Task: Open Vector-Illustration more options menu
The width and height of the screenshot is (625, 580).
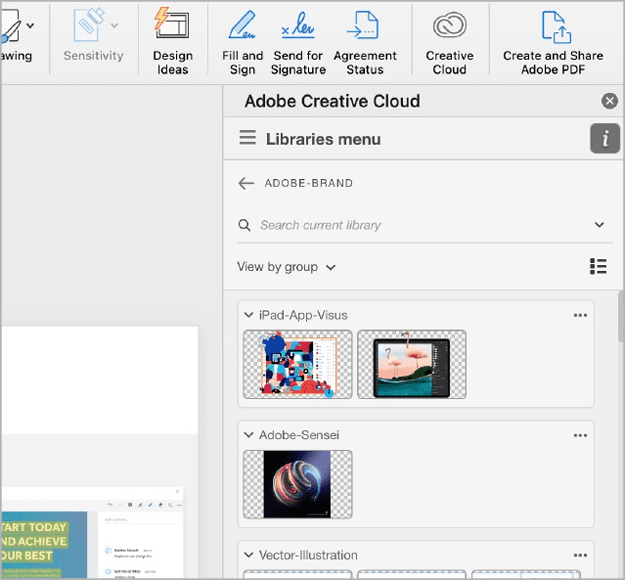Action: [x=580, y=555]
